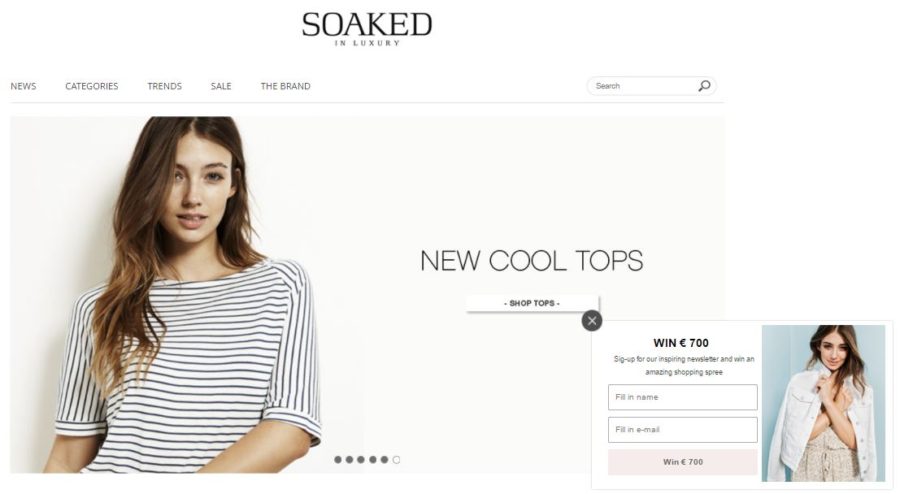The height and width of the screenshot is (494, 900).
Task: Click the pink Win € 700 button
Action: click(682, 462)
